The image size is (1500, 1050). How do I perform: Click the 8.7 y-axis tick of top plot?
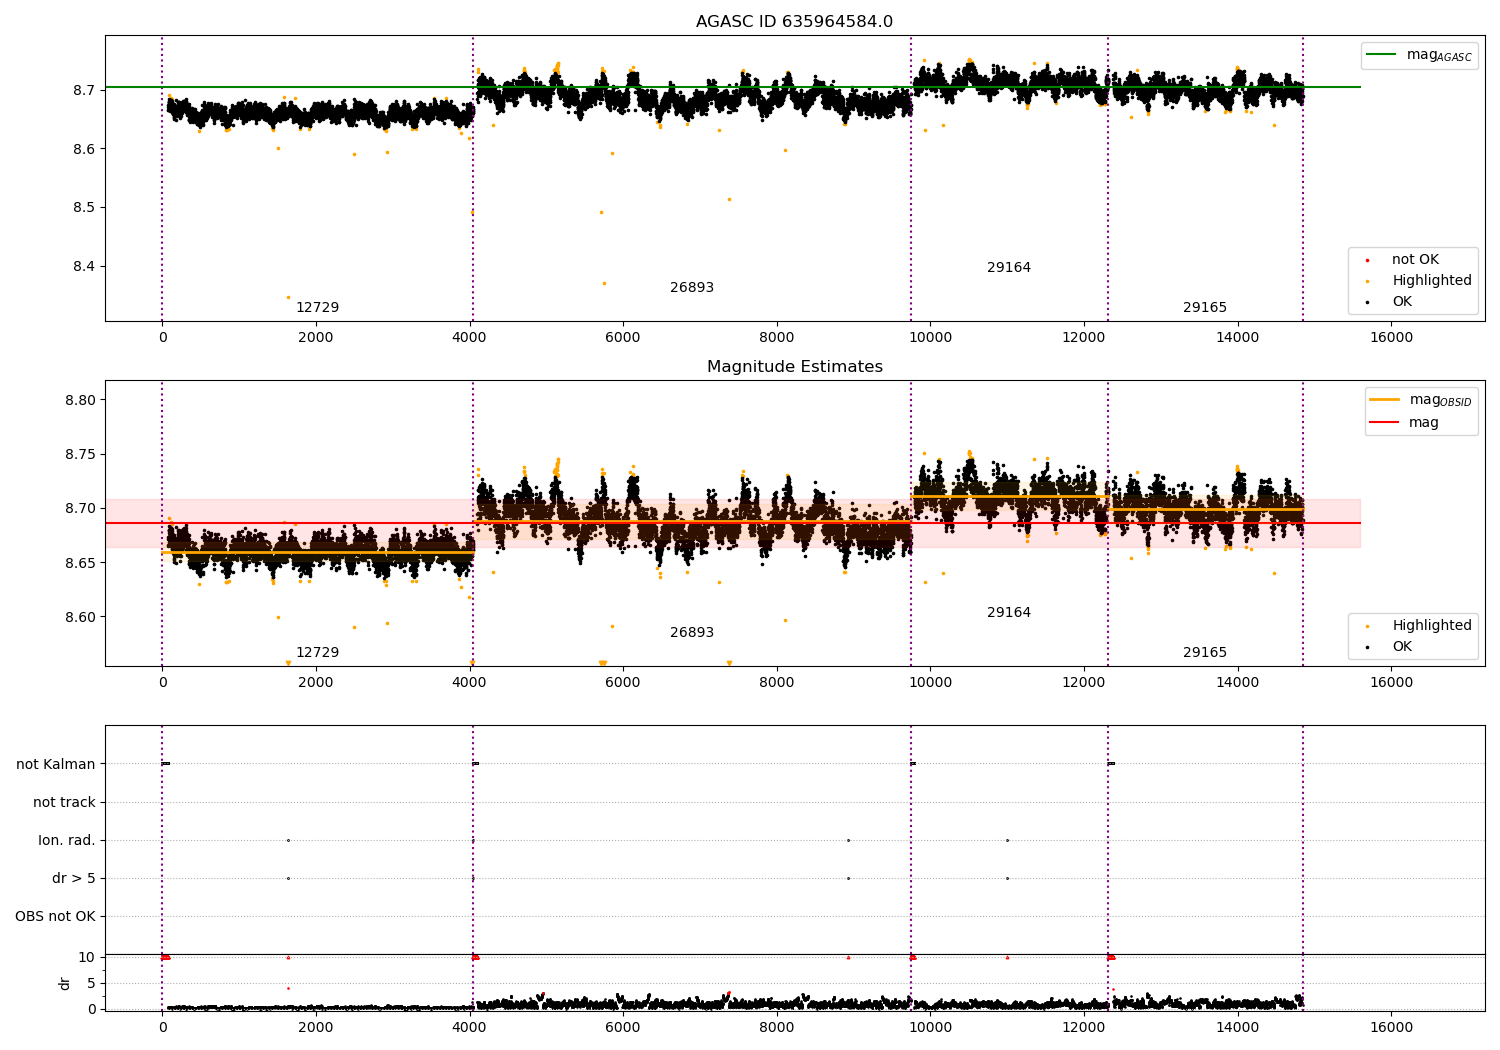coord(84,90)
